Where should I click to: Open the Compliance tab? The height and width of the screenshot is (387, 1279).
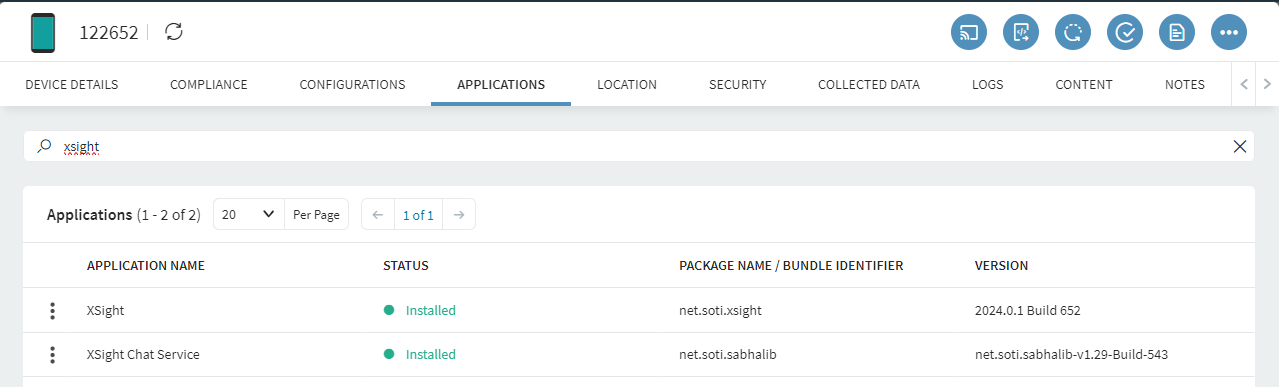pyautogui.click(x=209, y=85)
